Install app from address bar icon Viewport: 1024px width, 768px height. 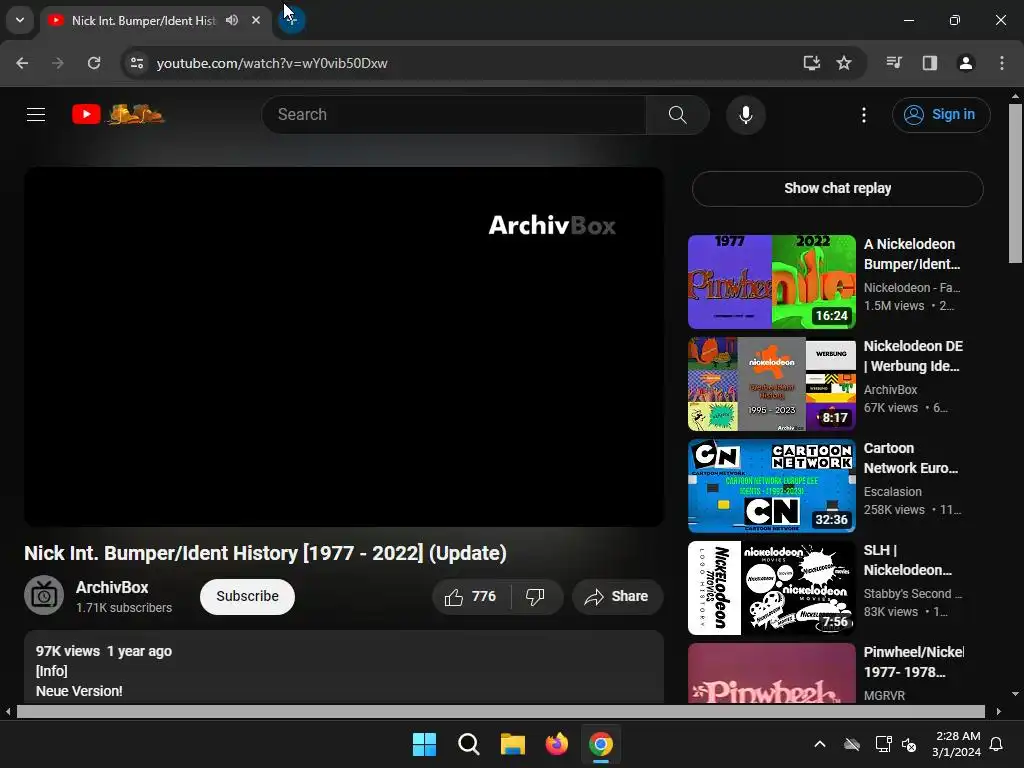[x=811, y=63]
